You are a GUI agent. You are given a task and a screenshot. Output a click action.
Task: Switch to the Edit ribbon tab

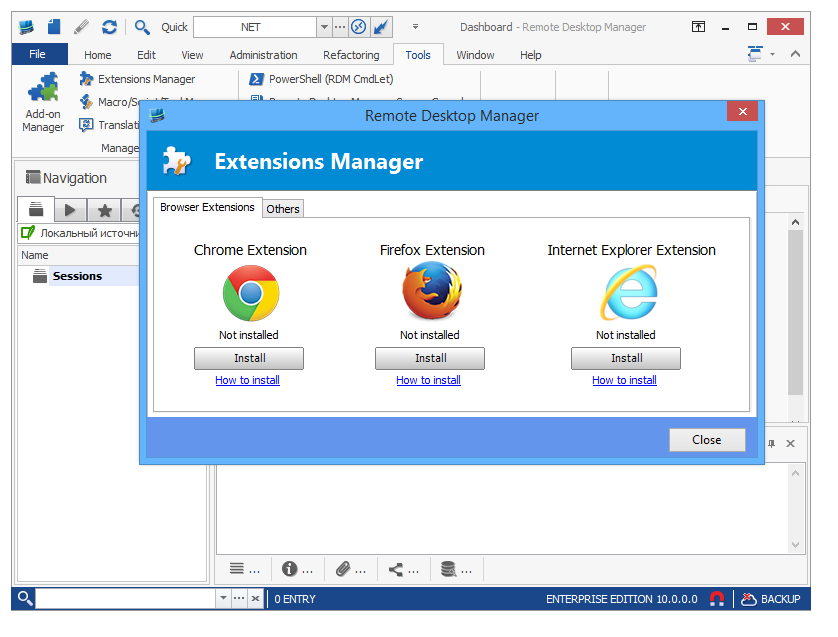[x=146, y=55]
